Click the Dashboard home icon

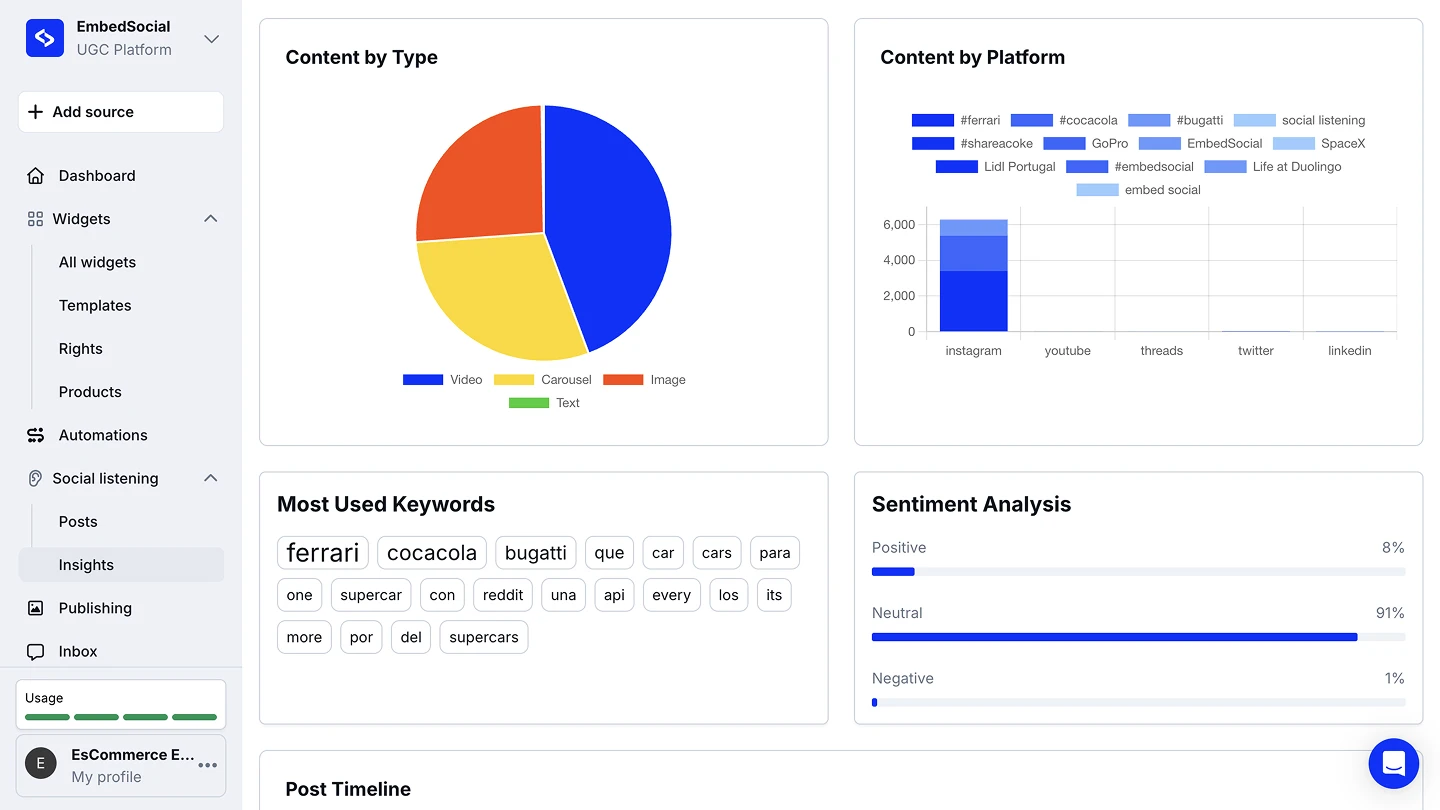pyautogui.click(x=36, y=176)
